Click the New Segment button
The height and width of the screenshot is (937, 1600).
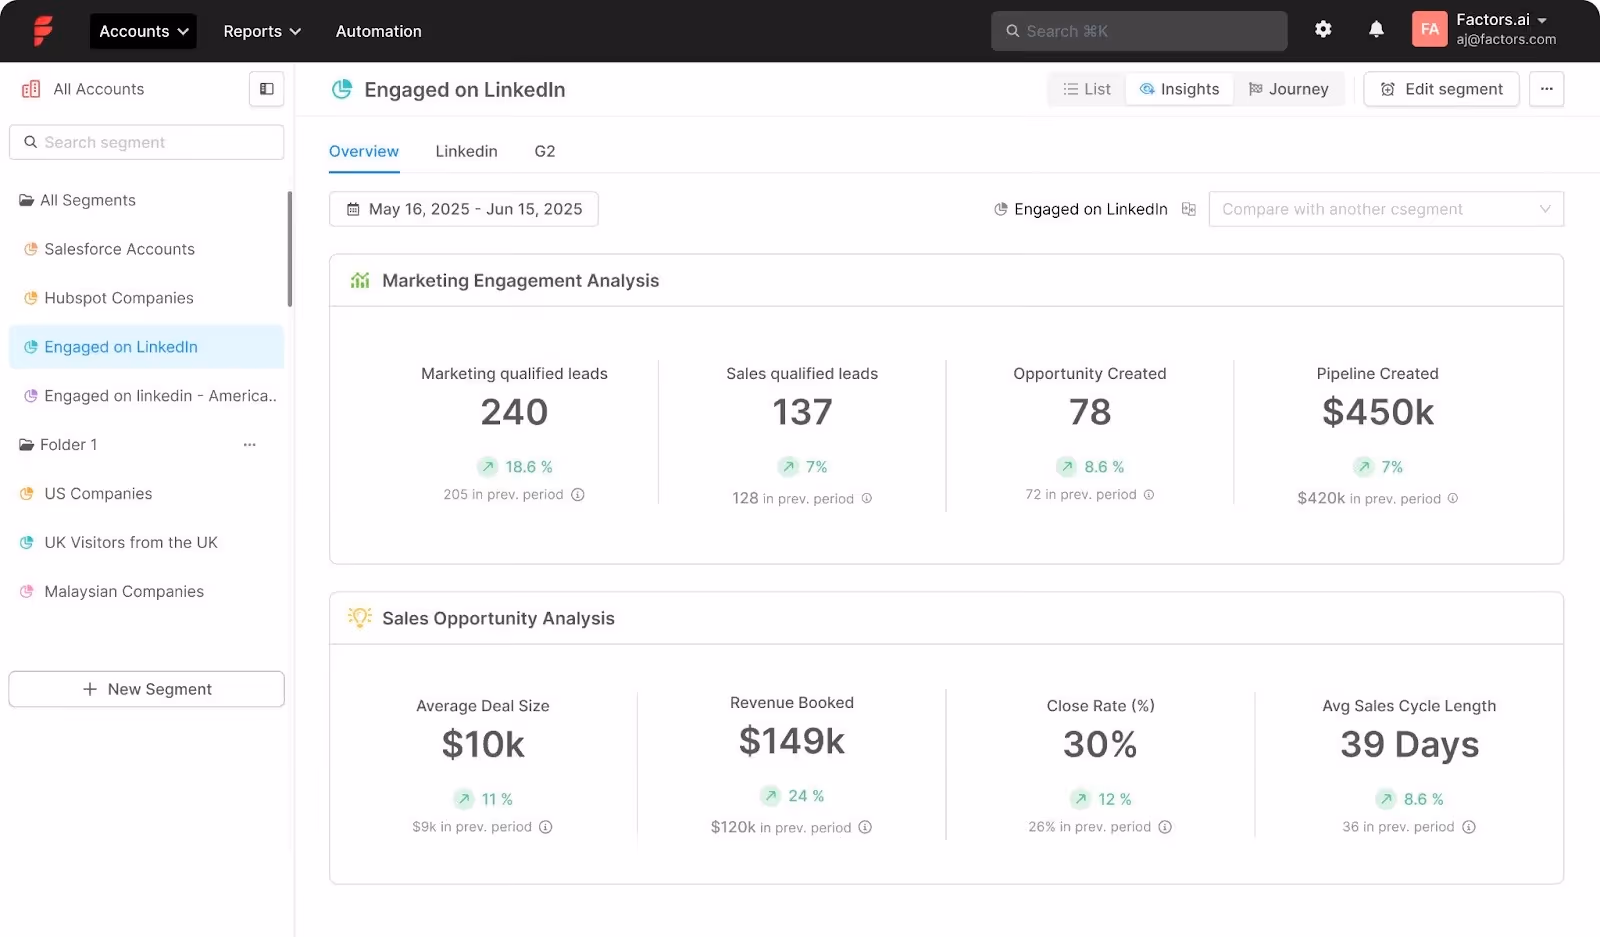(146, 689)
